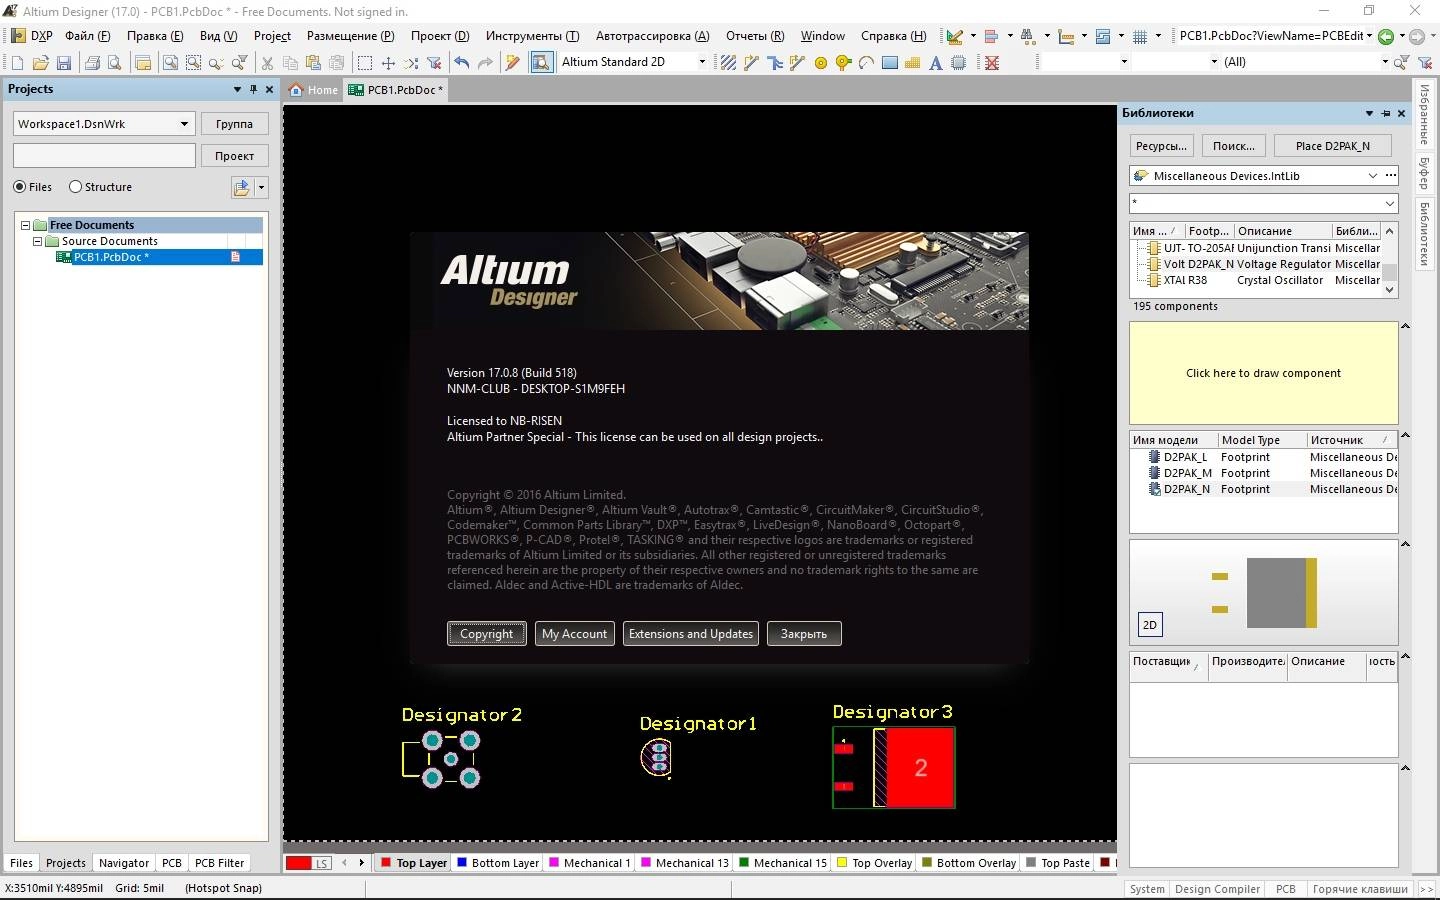
Task: Select the D2PAK_M footprint model row
Action: [1264, 473]
